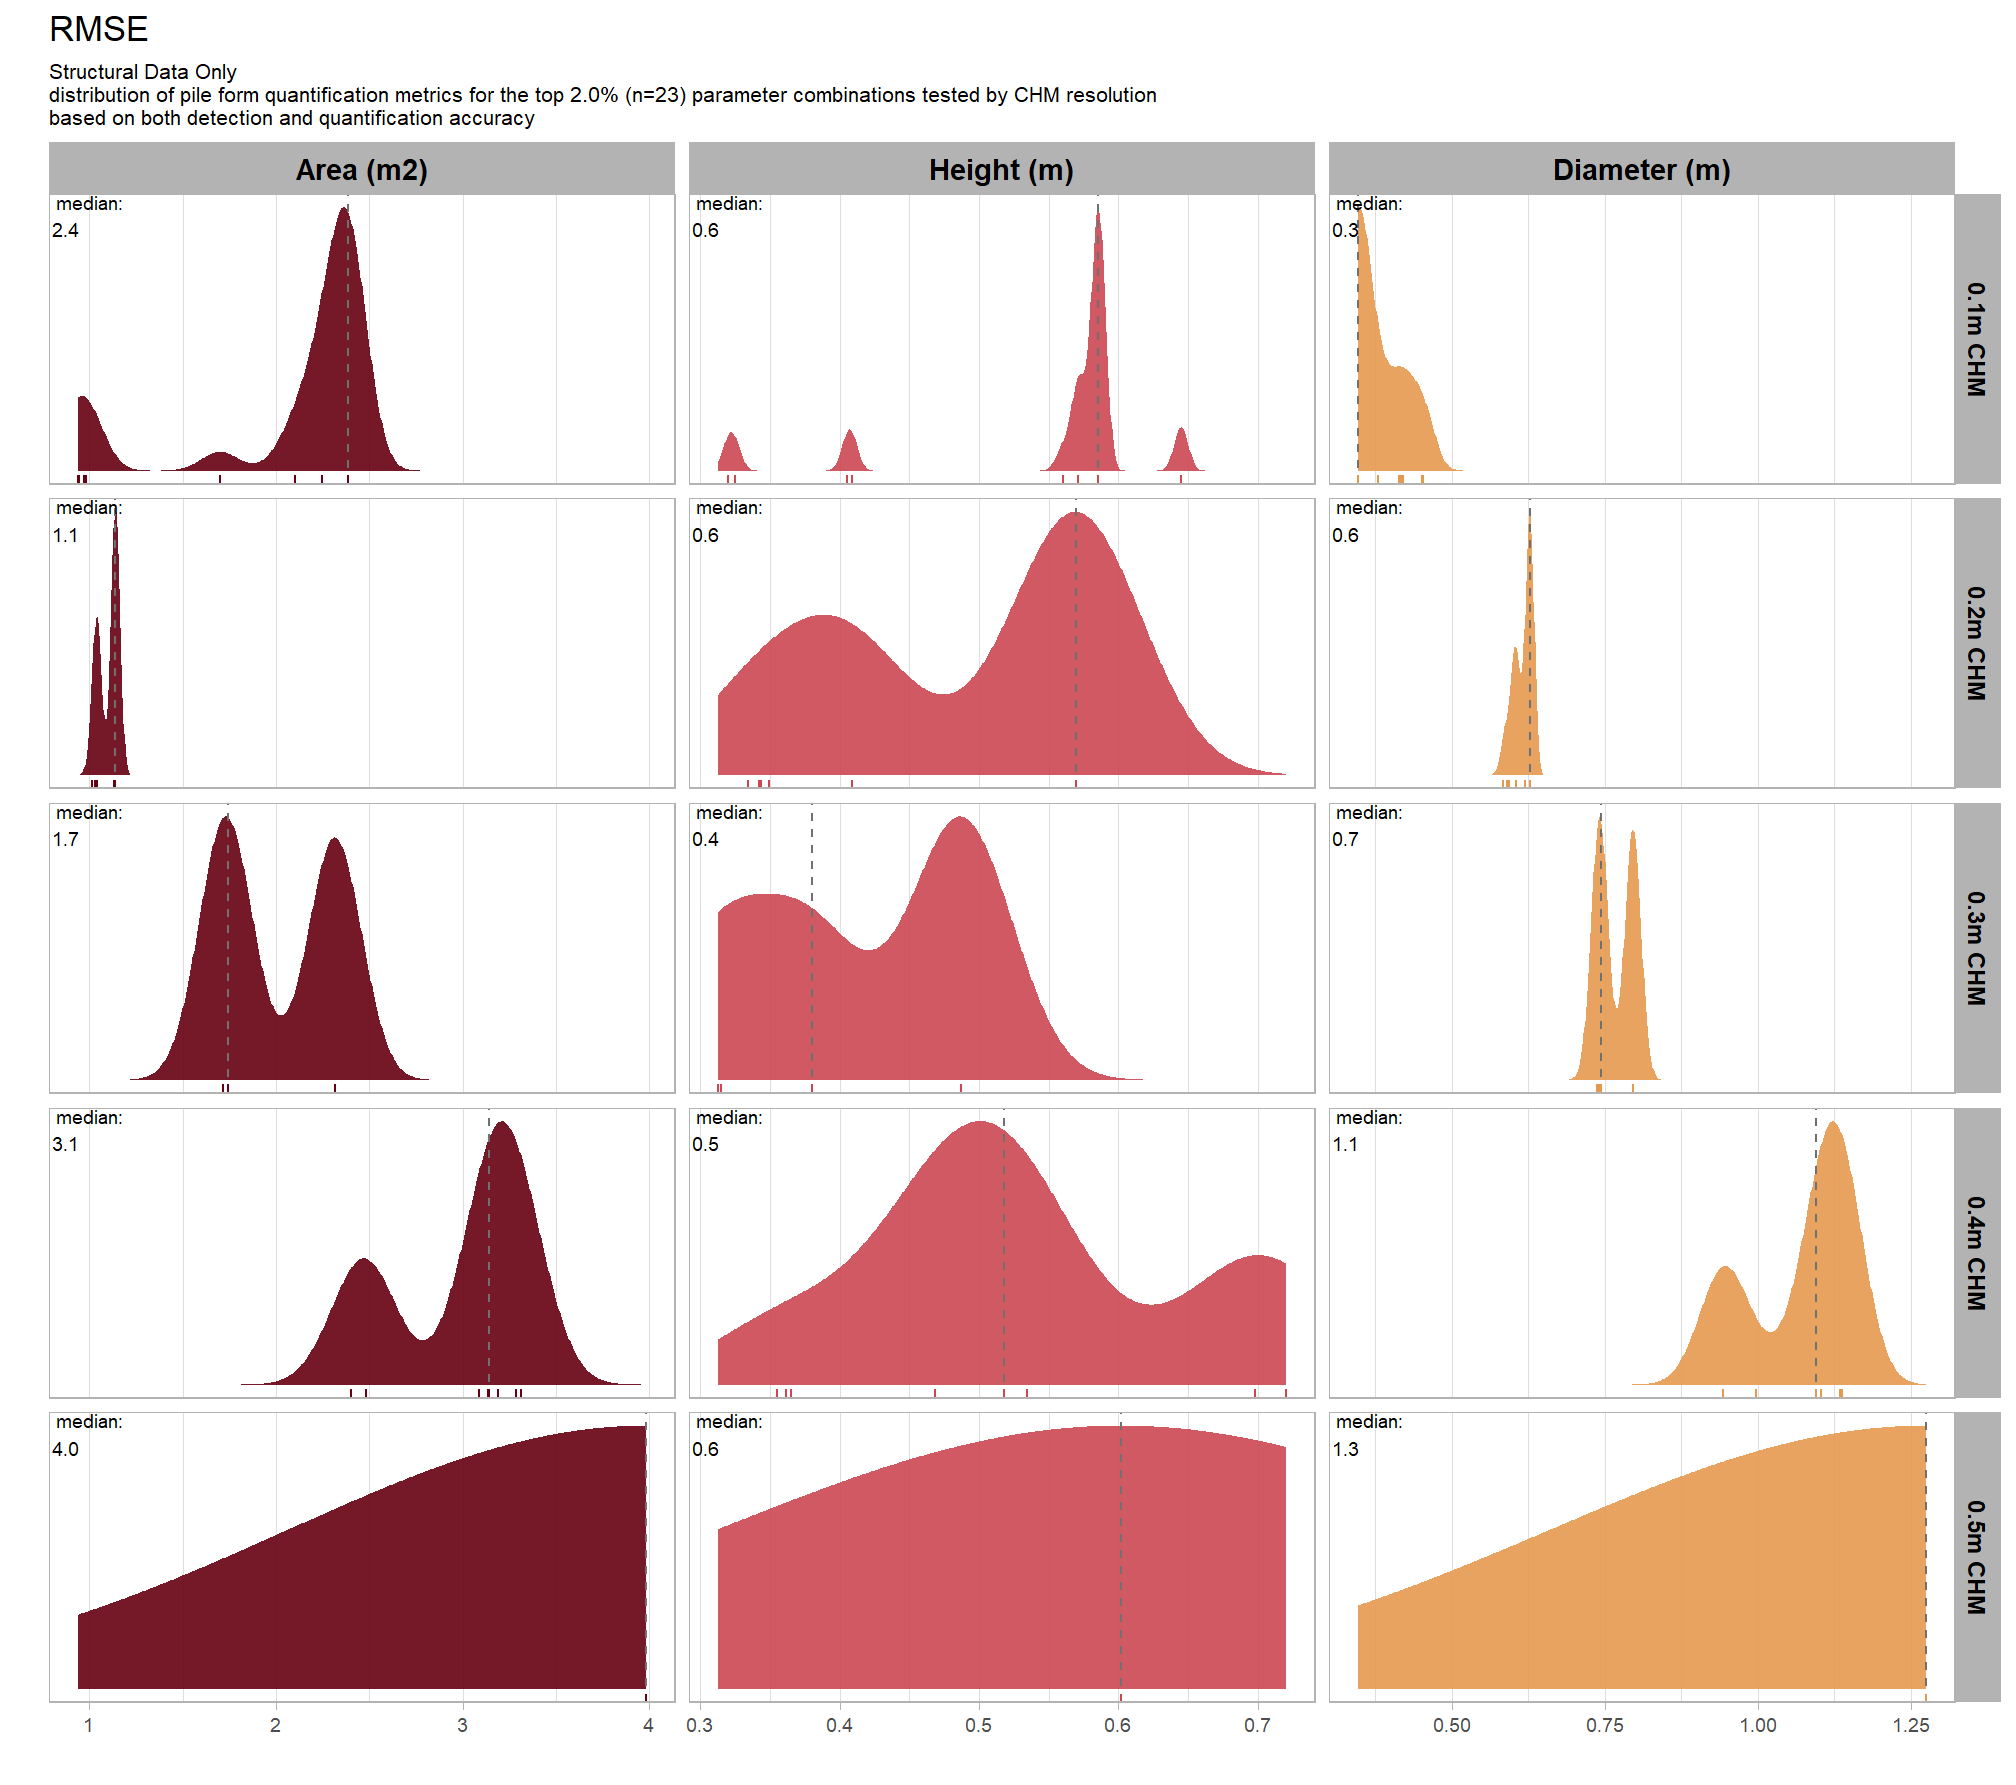2016x1785 pixels.
Task: Click the Diameter (m) facet header
Action: point(1641,170)
